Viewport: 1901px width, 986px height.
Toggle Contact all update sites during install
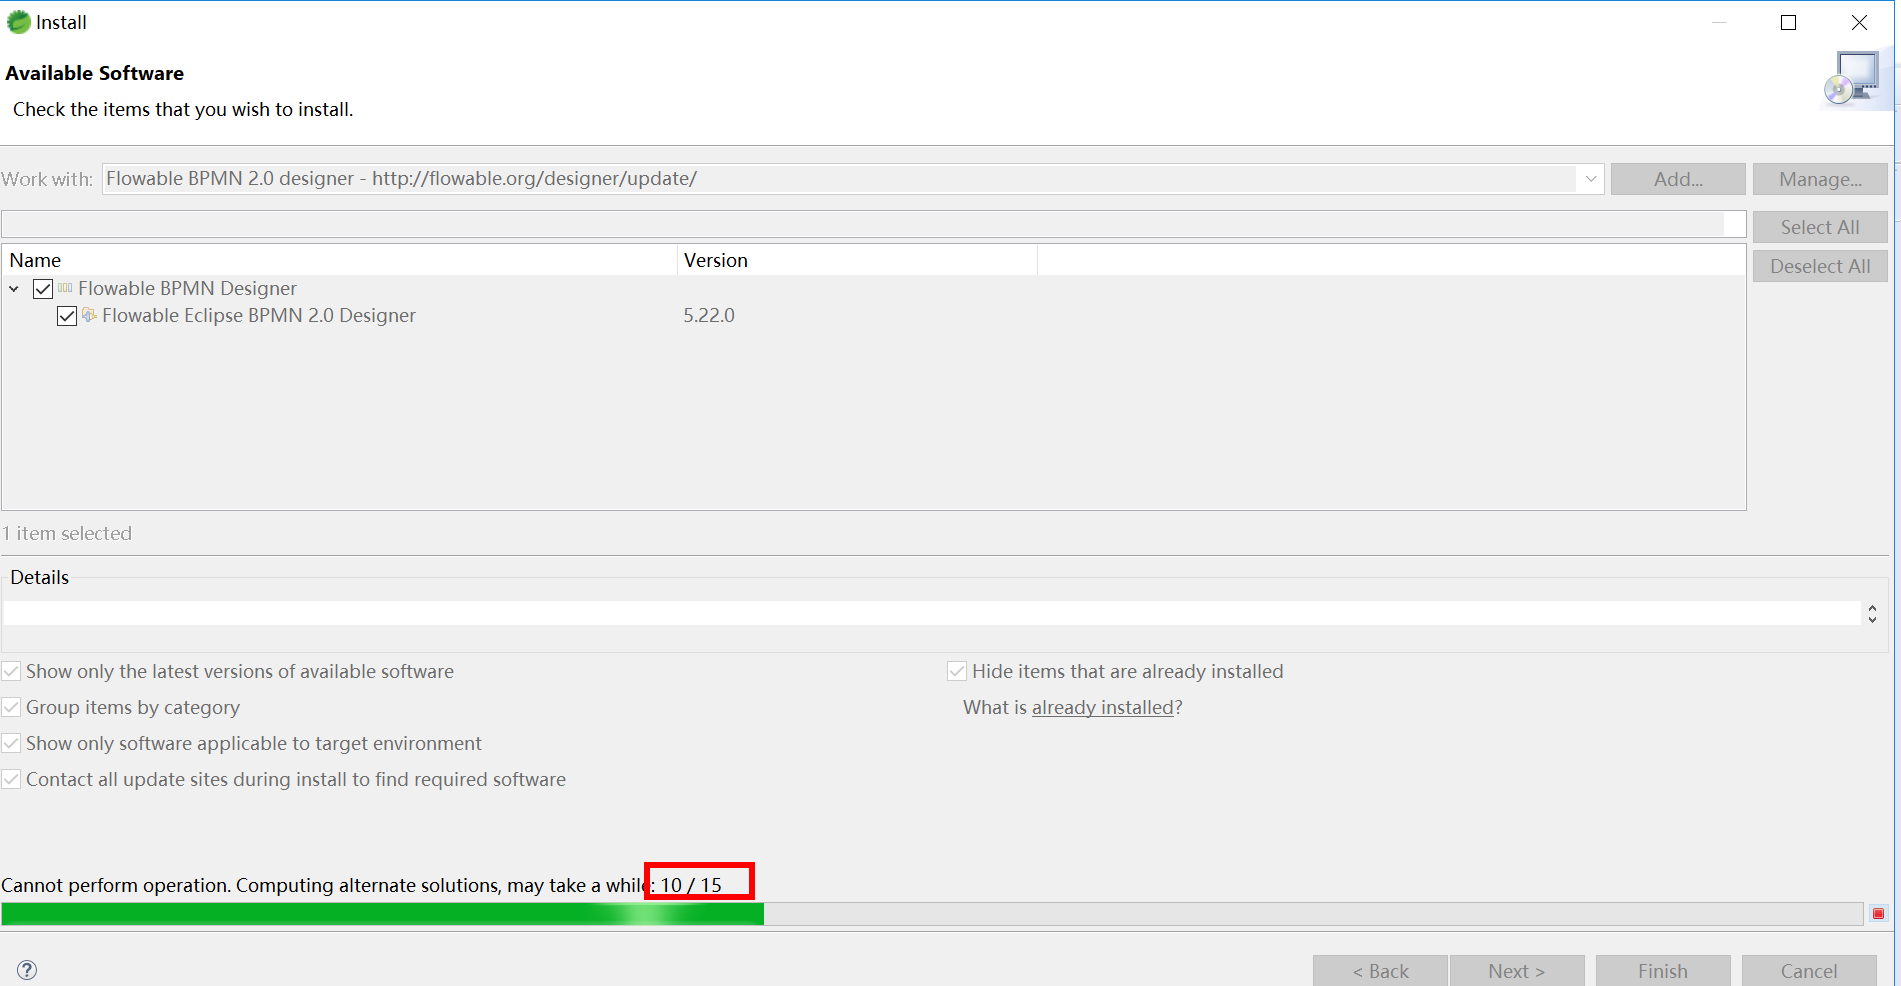click(x=11, y=779)
